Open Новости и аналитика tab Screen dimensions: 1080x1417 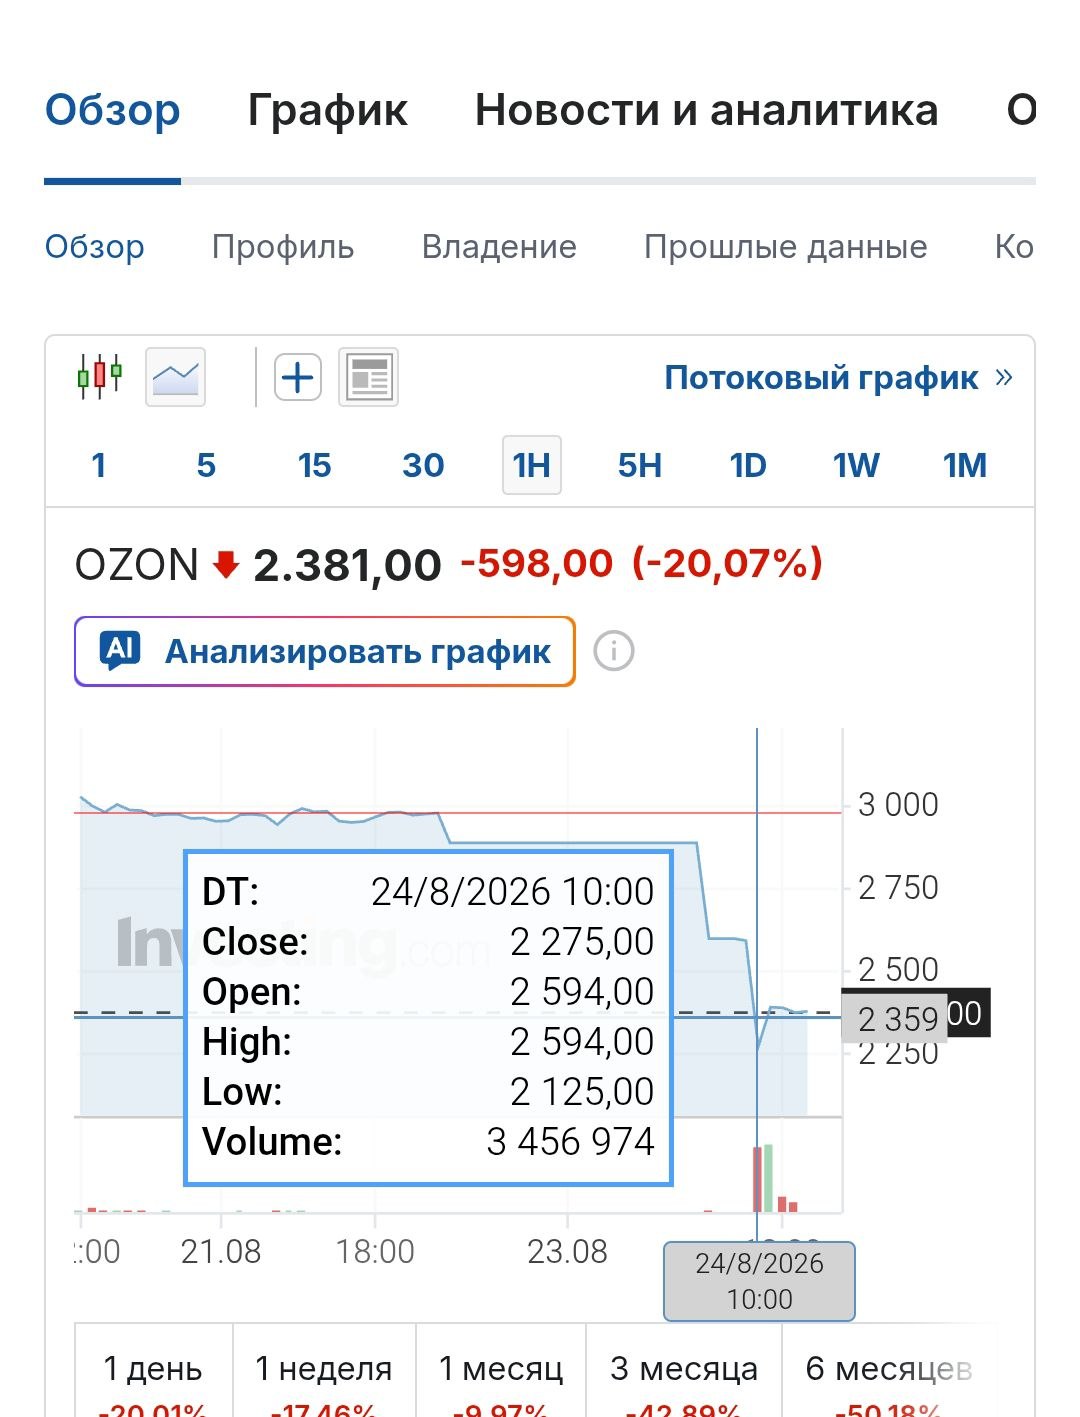click(x=706, y=110)
